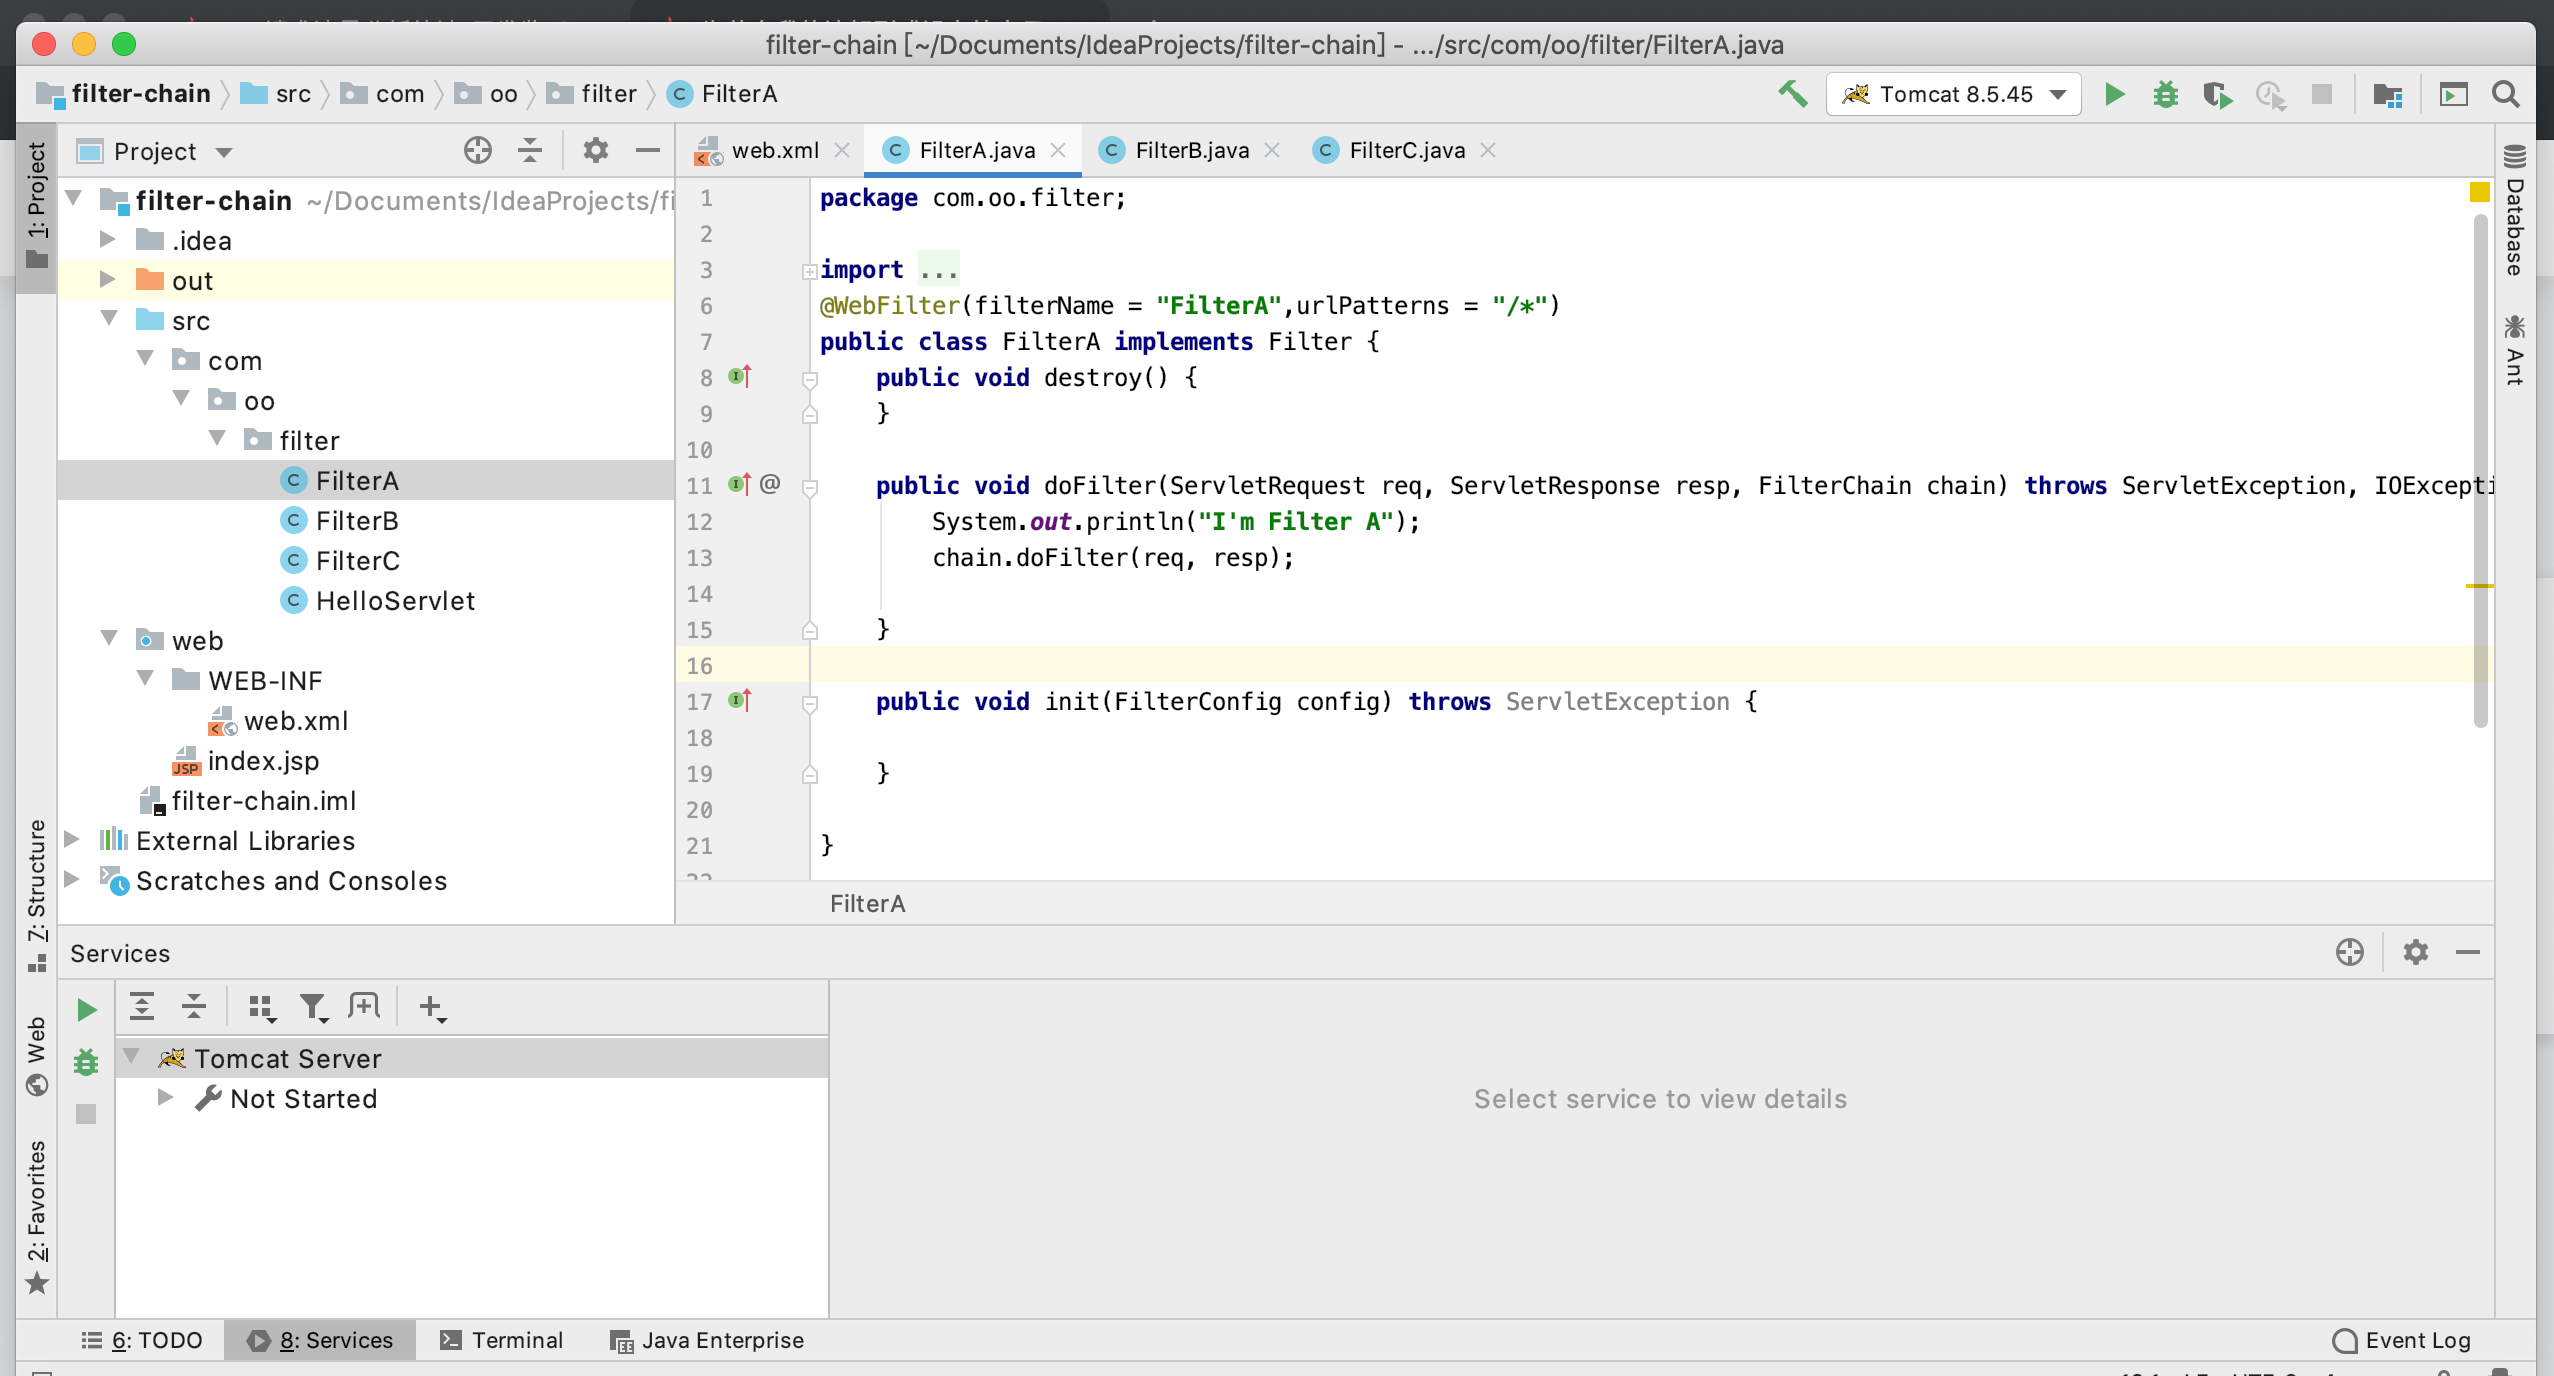Select index.jsp in the project tree
The height and width of the screenshot is (1376, 2554).
(x=246, y=760)
